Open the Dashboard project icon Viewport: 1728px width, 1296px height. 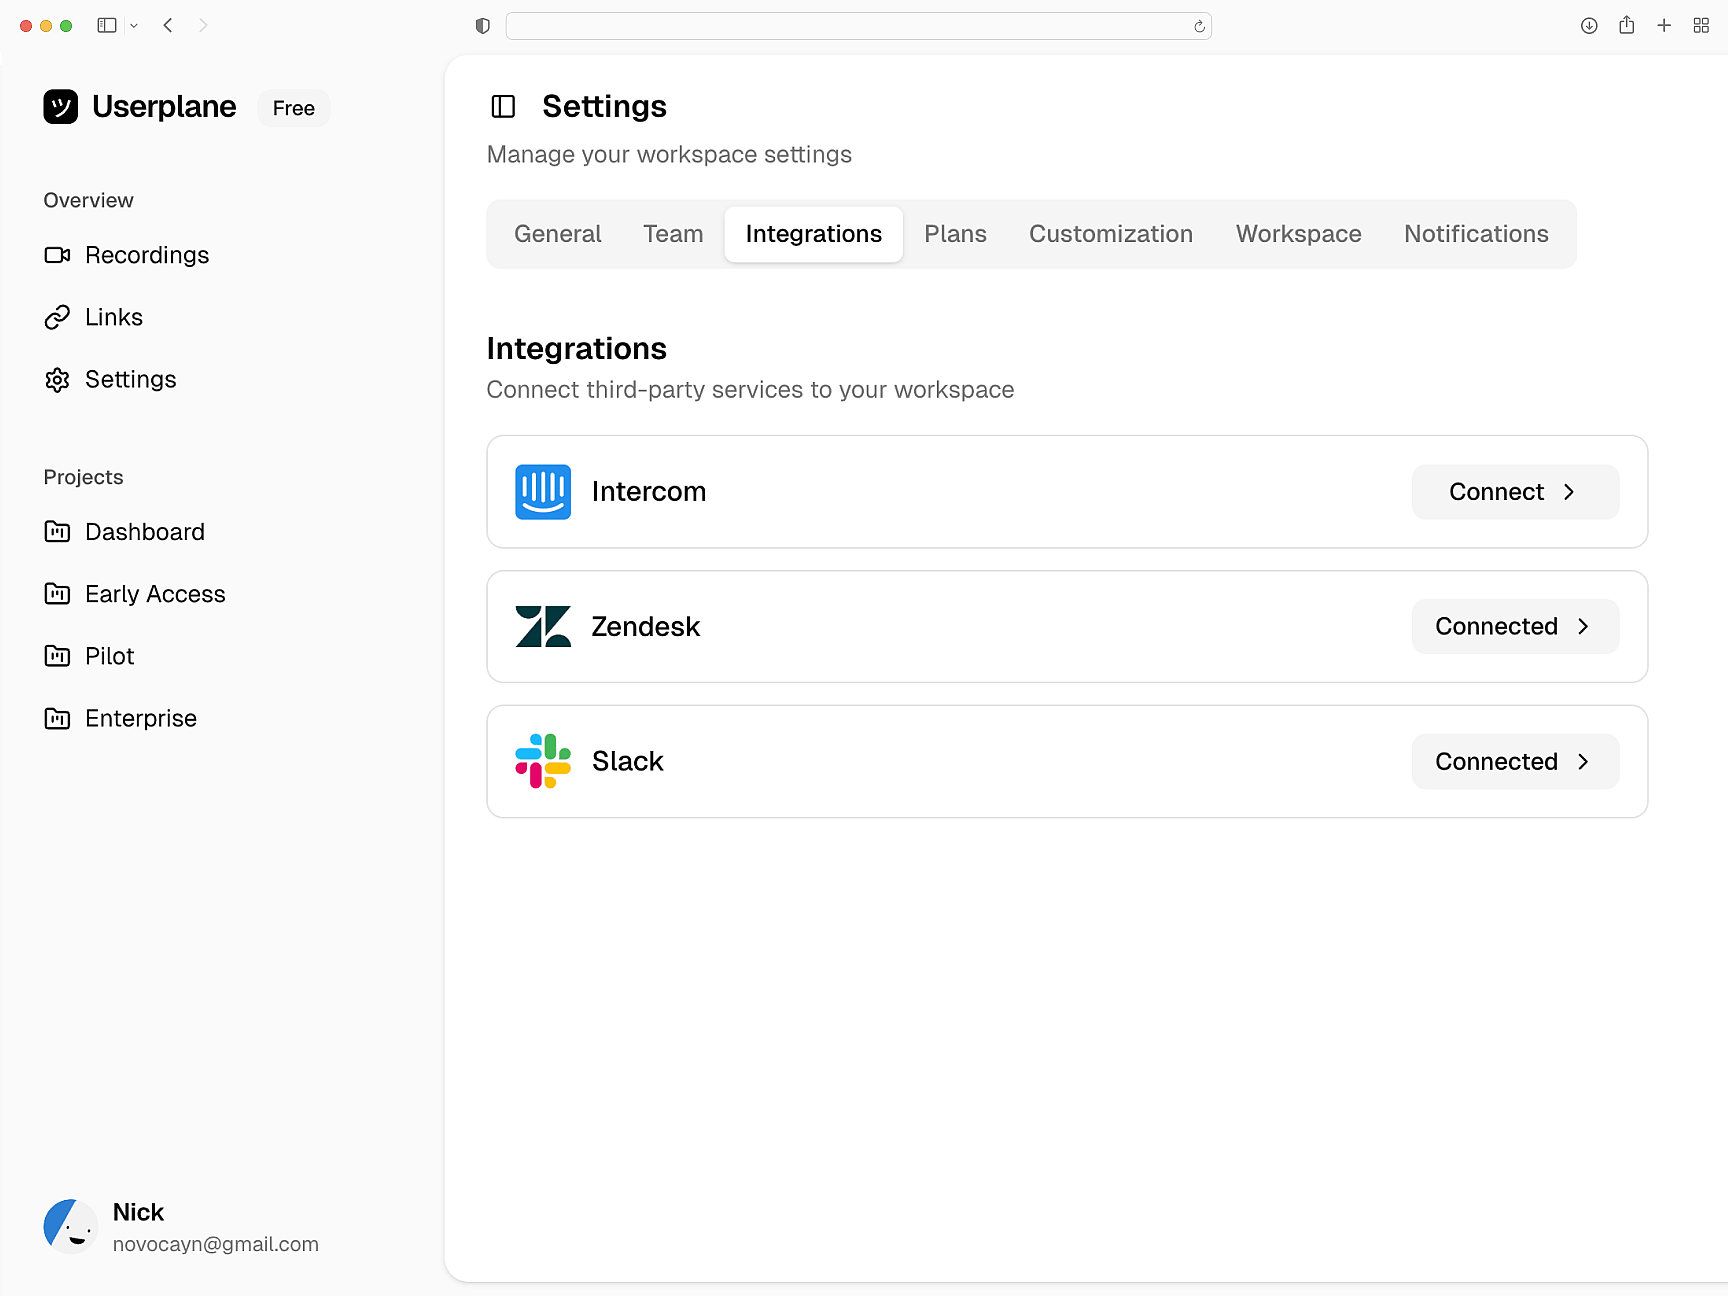[58, 531]
